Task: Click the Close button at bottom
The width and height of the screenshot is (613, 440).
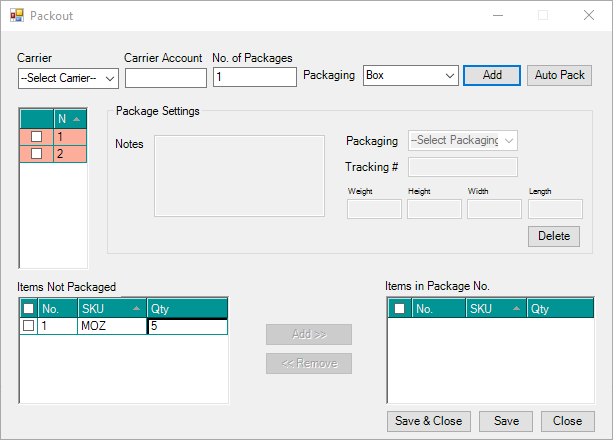Action: [x=567, y=421]
